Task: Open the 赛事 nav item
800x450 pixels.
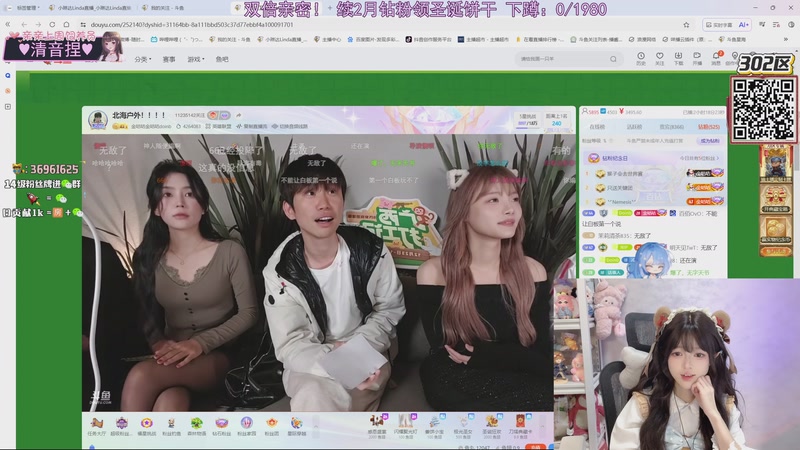Action: pyautogui.click(x=169, y=59)
